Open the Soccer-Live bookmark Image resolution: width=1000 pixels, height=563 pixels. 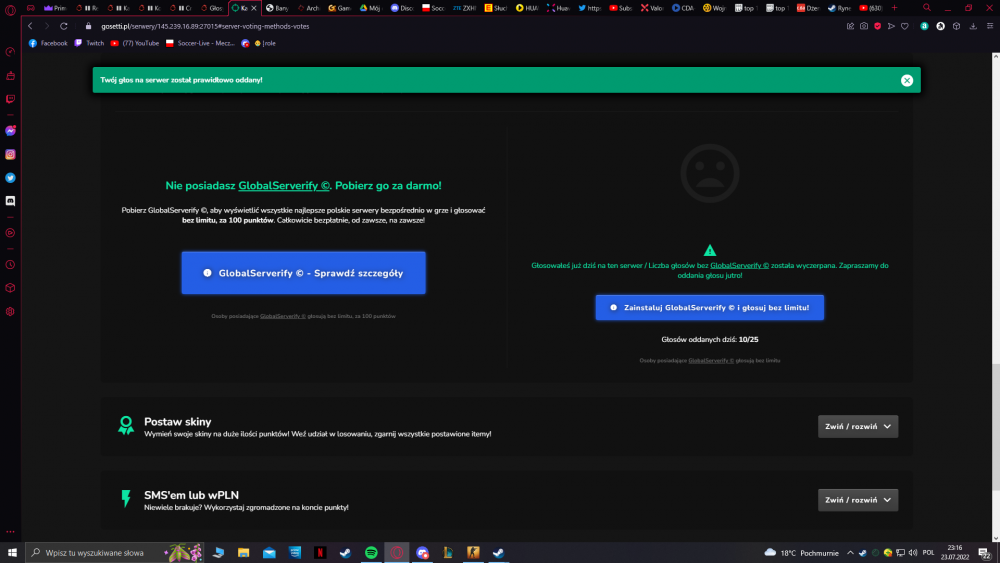pos(200,43)
